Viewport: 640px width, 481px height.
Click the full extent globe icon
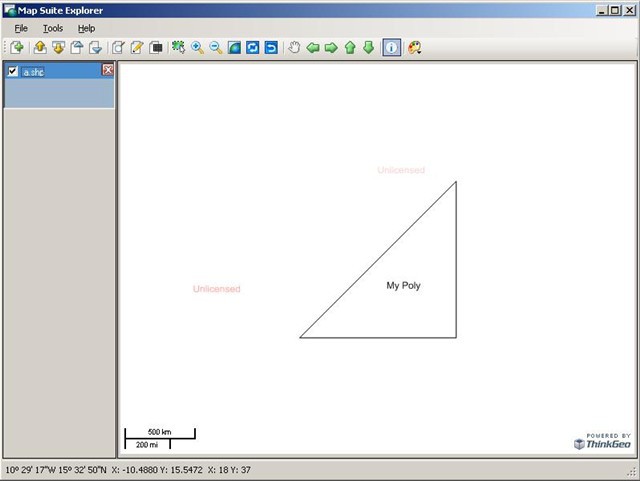point(234,47)
